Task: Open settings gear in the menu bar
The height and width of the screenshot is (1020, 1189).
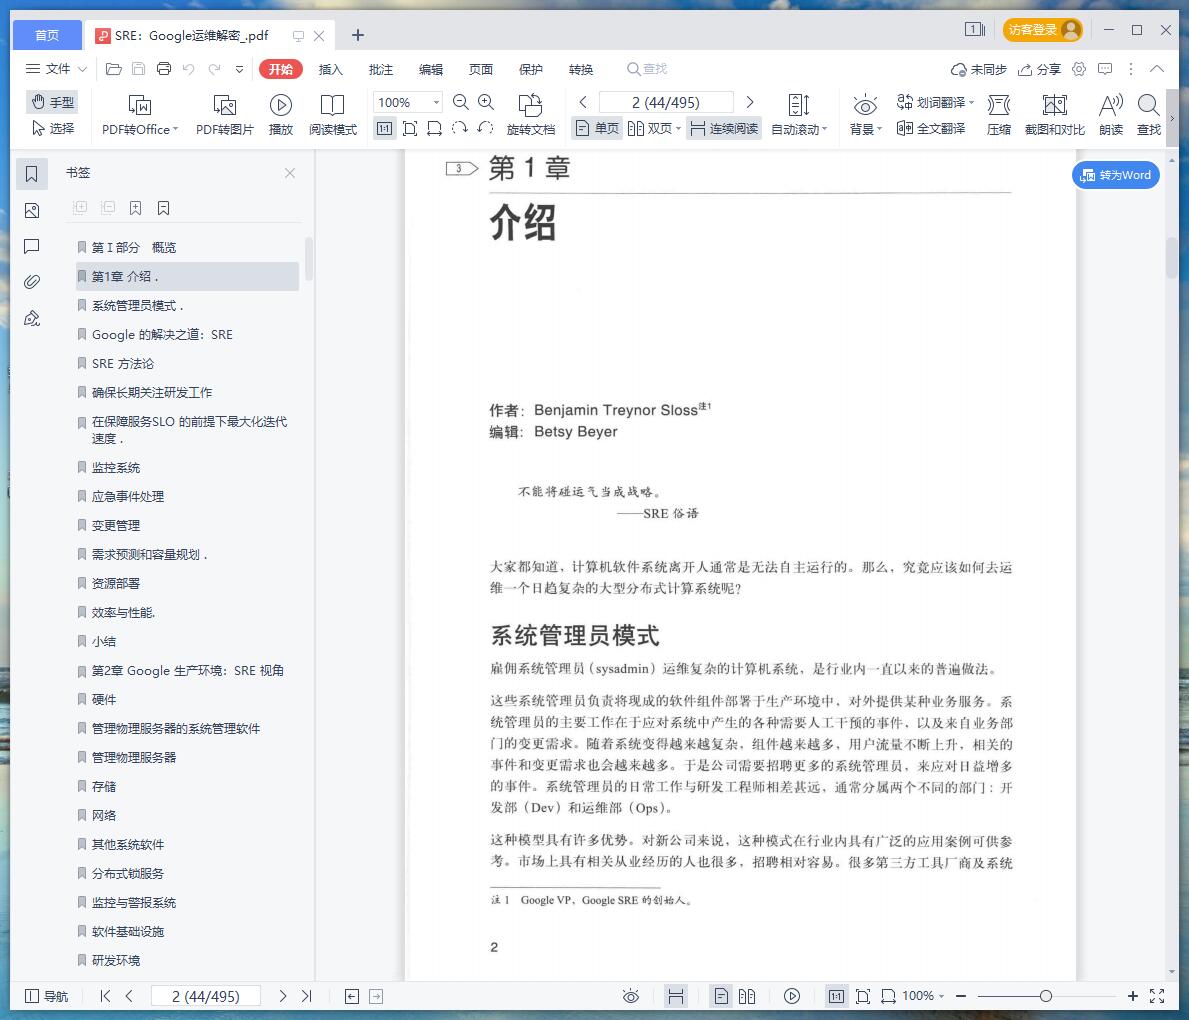Action: click(1079, 69)
